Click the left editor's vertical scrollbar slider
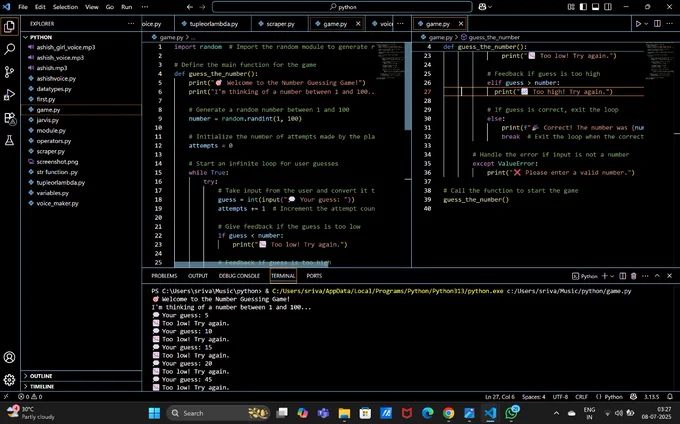Screen dimensions: 680x424 (x=408, y=86)
